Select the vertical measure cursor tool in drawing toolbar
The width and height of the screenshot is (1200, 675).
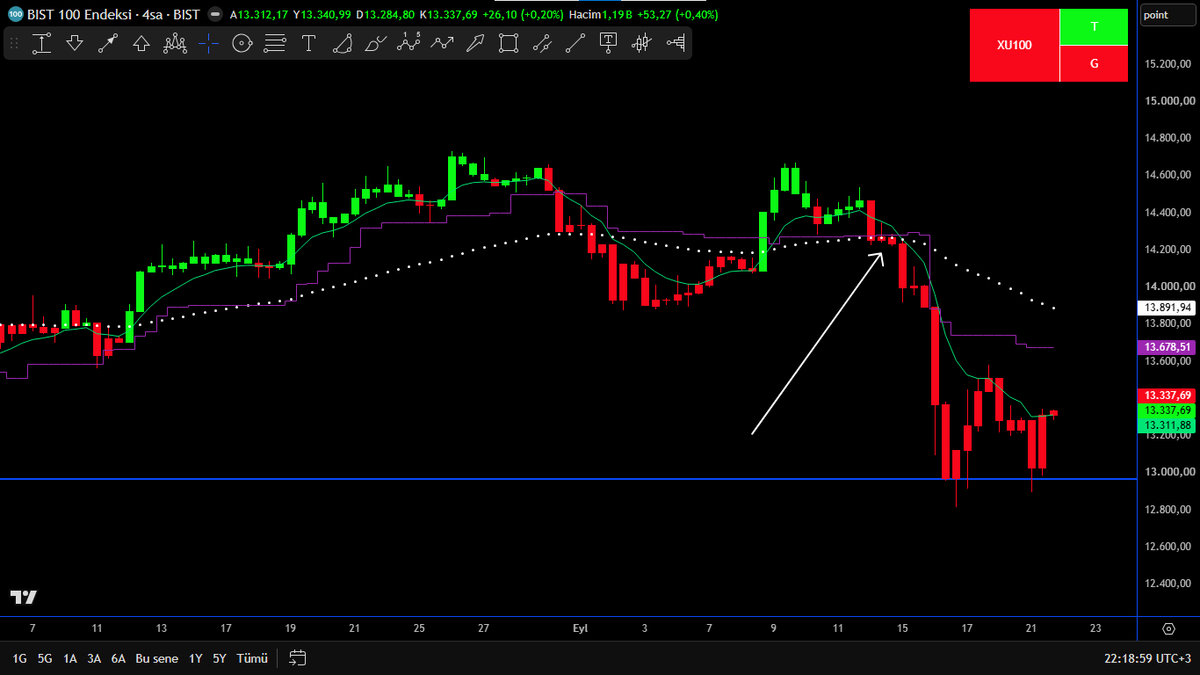tap(41, 43)
